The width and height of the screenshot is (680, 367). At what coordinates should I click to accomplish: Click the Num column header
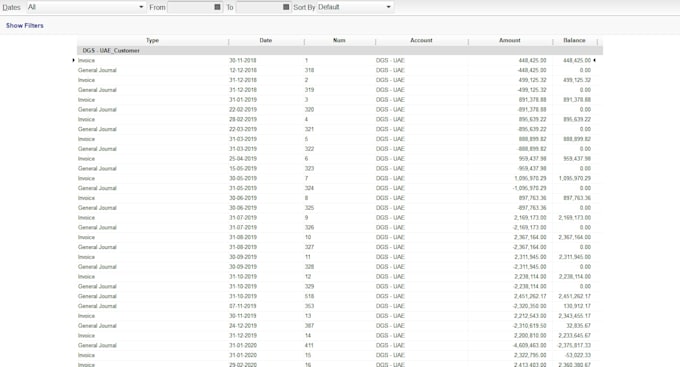(339, 40)
